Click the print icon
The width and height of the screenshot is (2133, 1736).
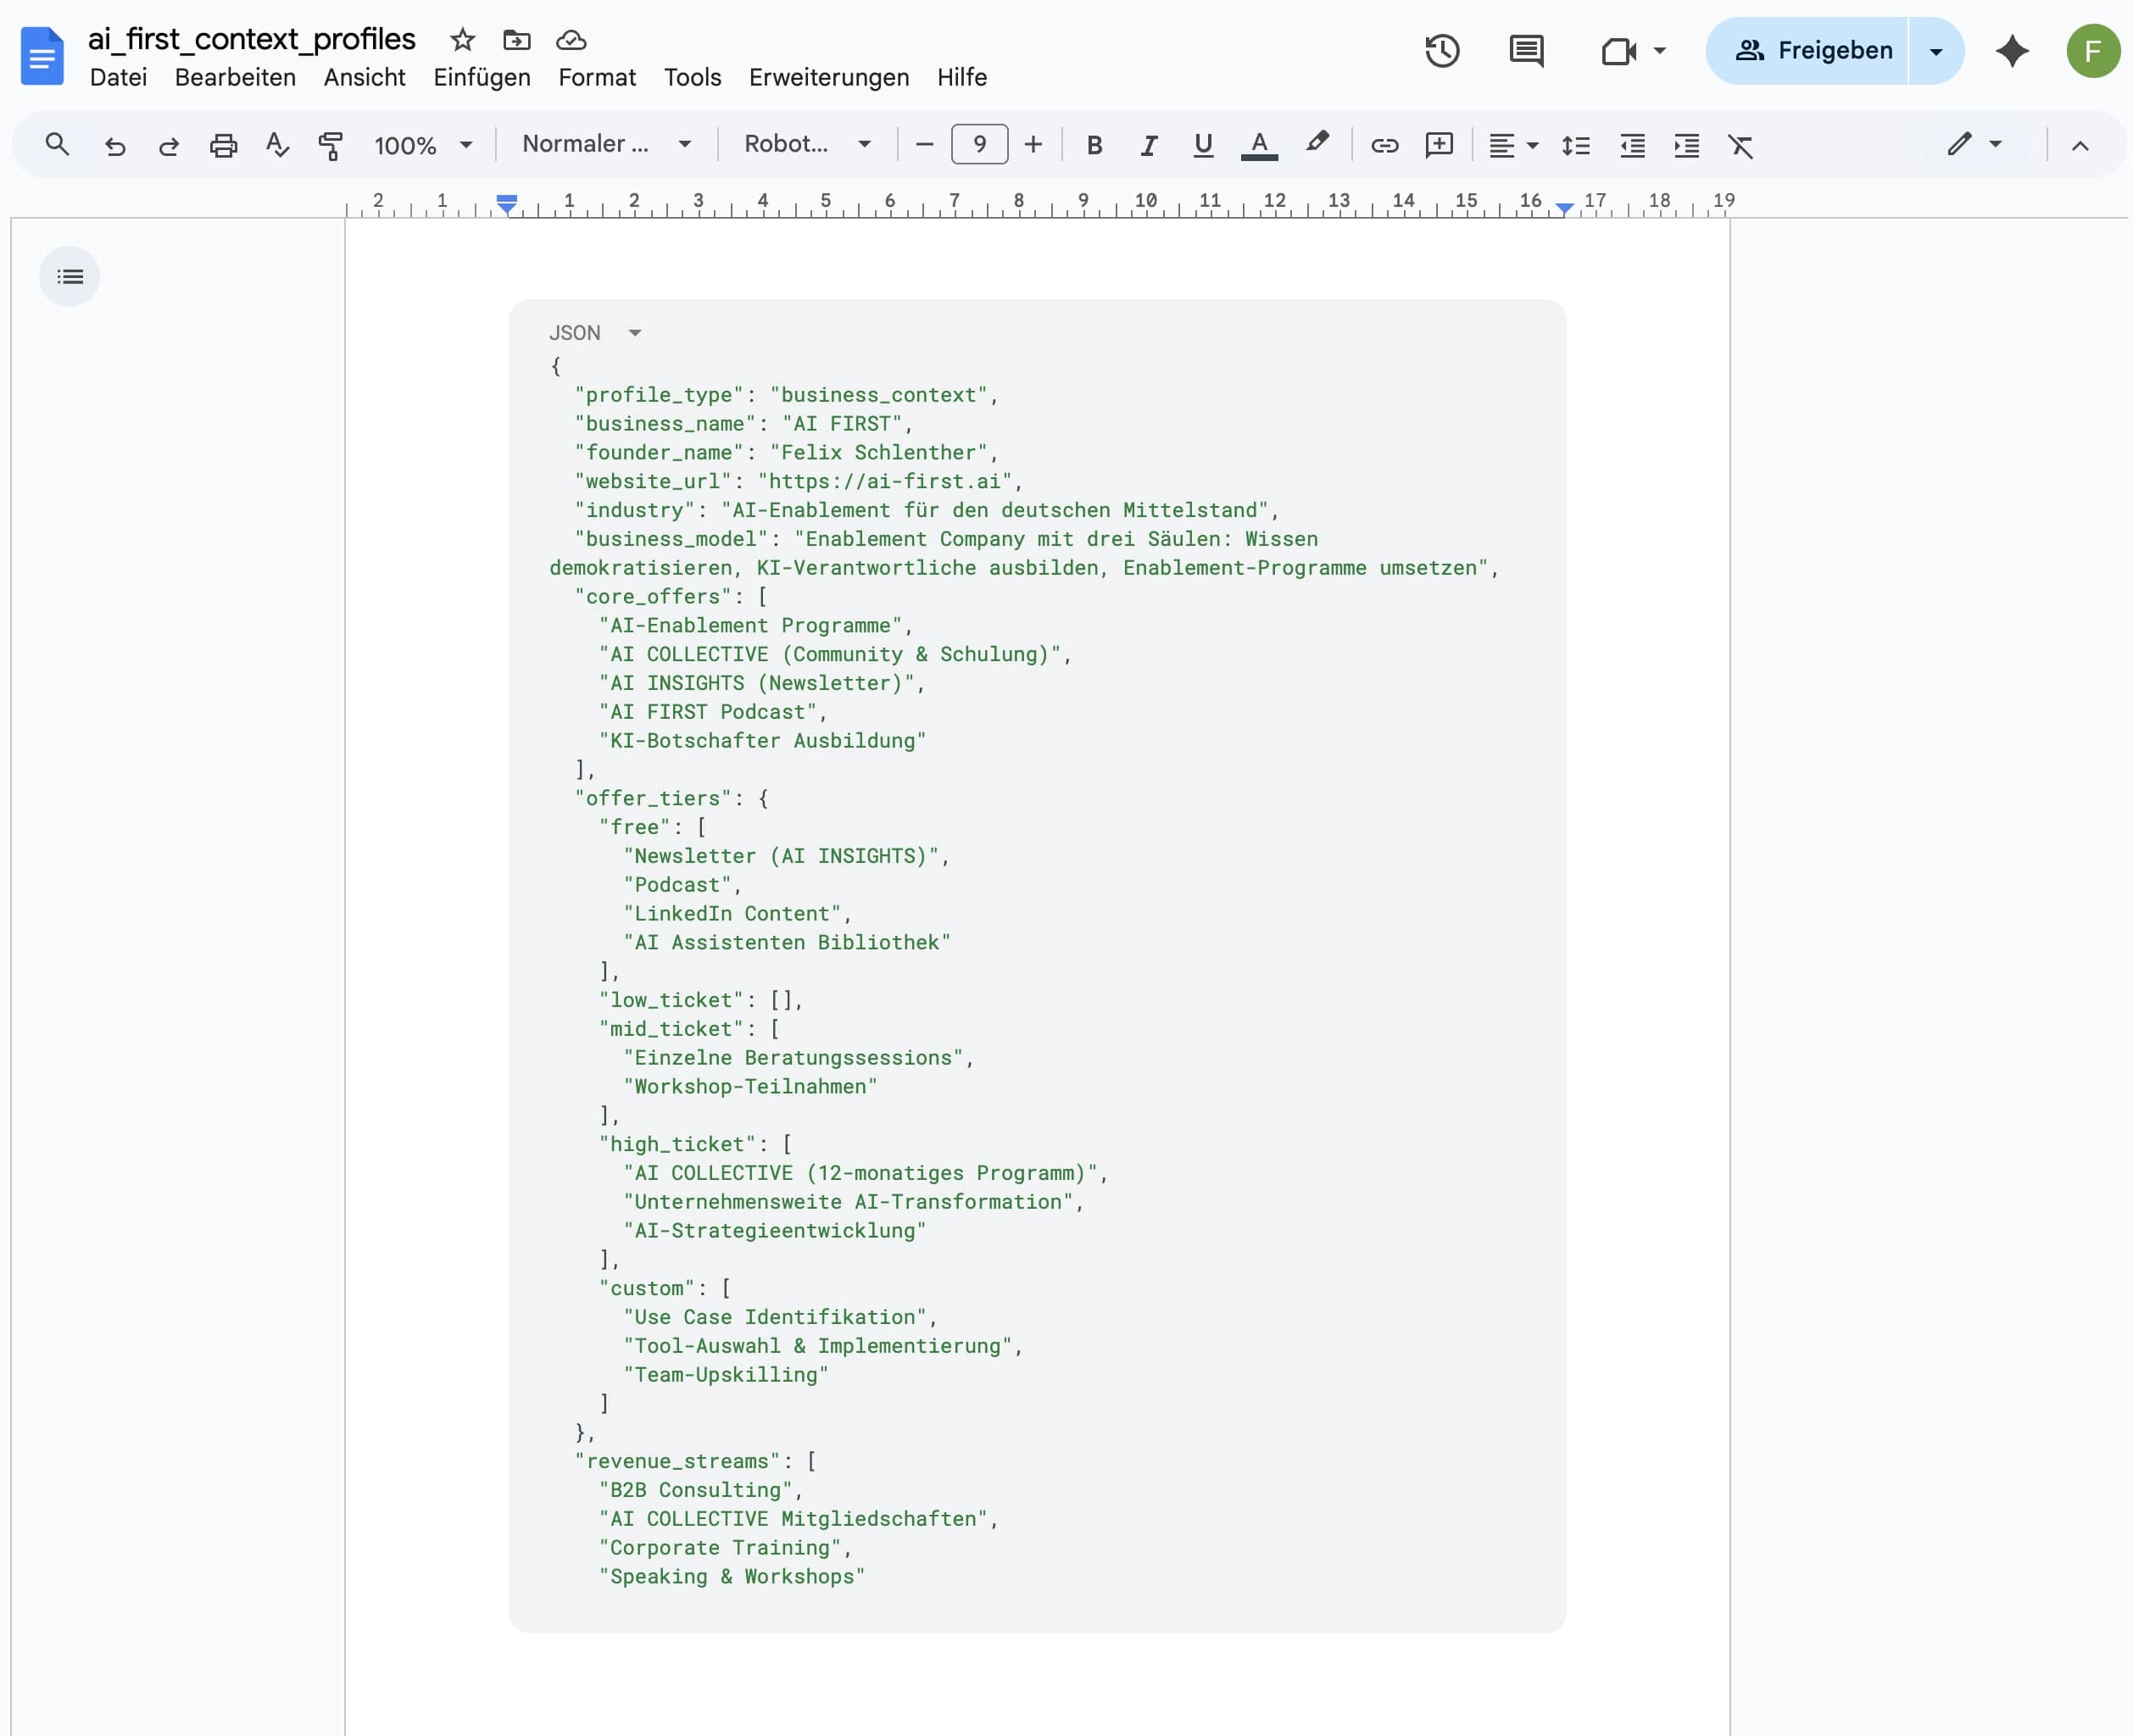[x=223, y=146]
